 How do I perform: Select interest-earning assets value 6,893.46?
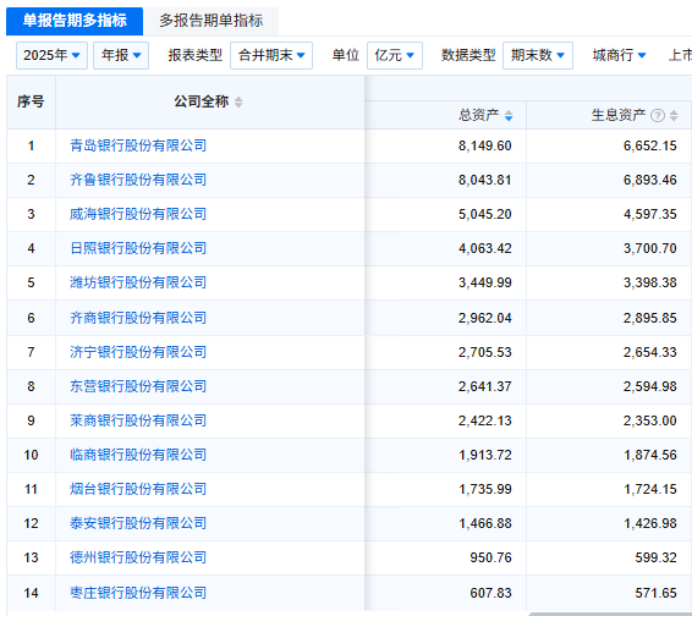click(x=650, y=180)
